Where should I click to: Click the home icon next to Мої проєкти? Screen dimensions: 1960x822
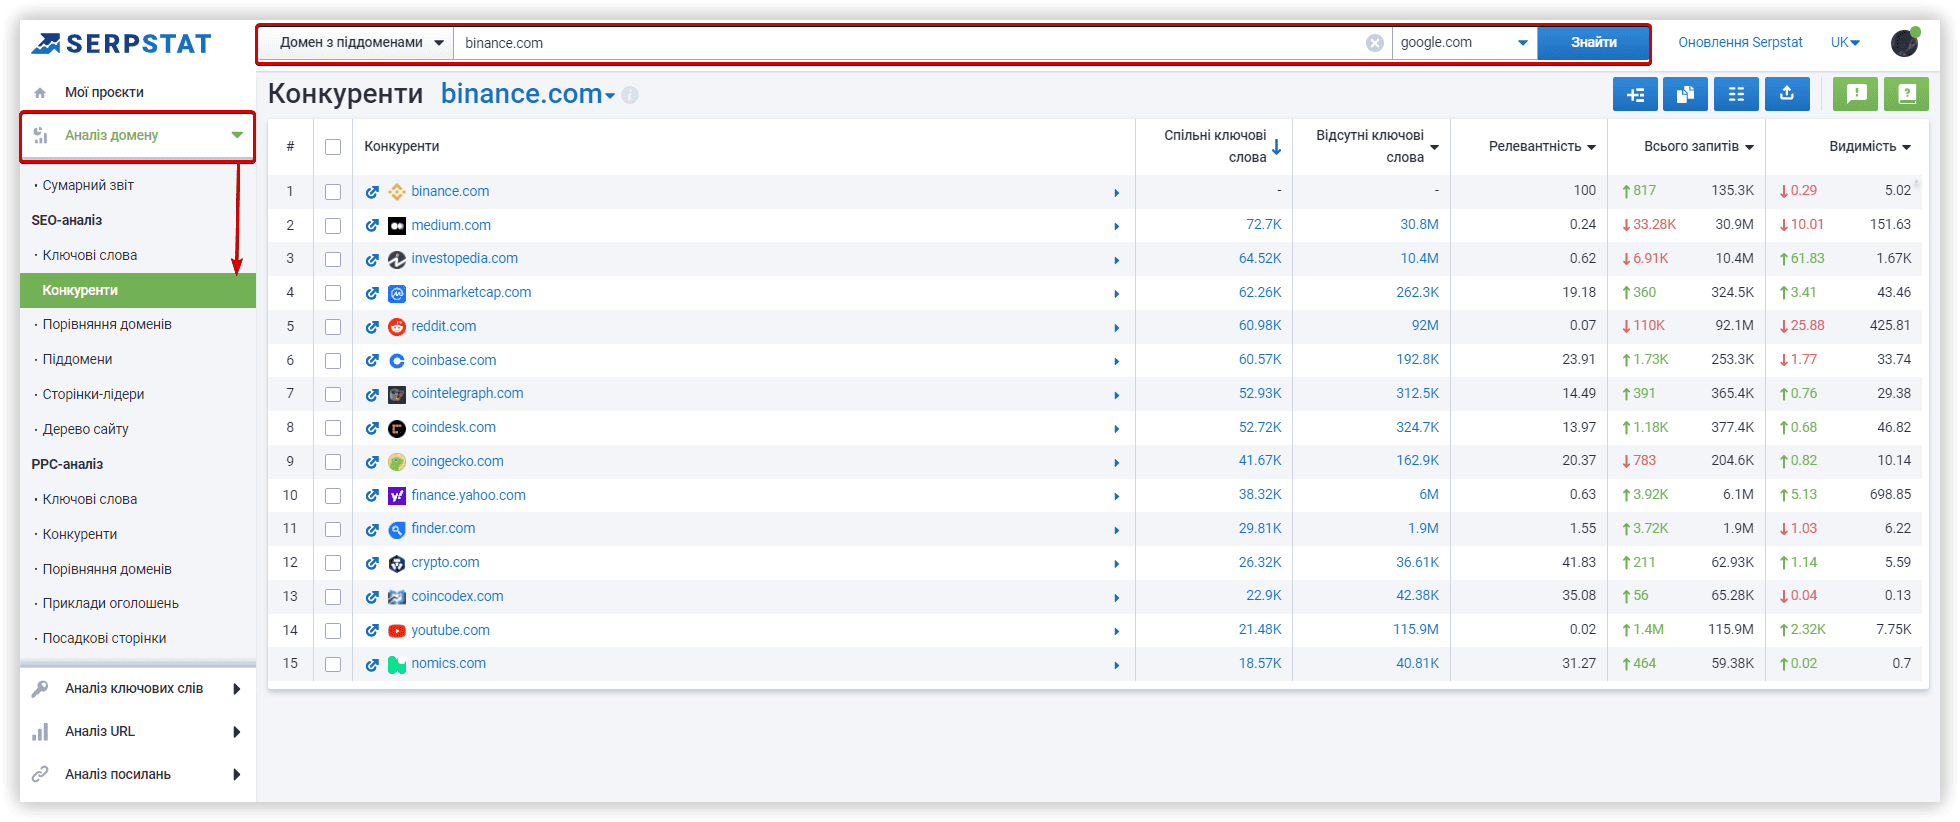pos(40,93)
